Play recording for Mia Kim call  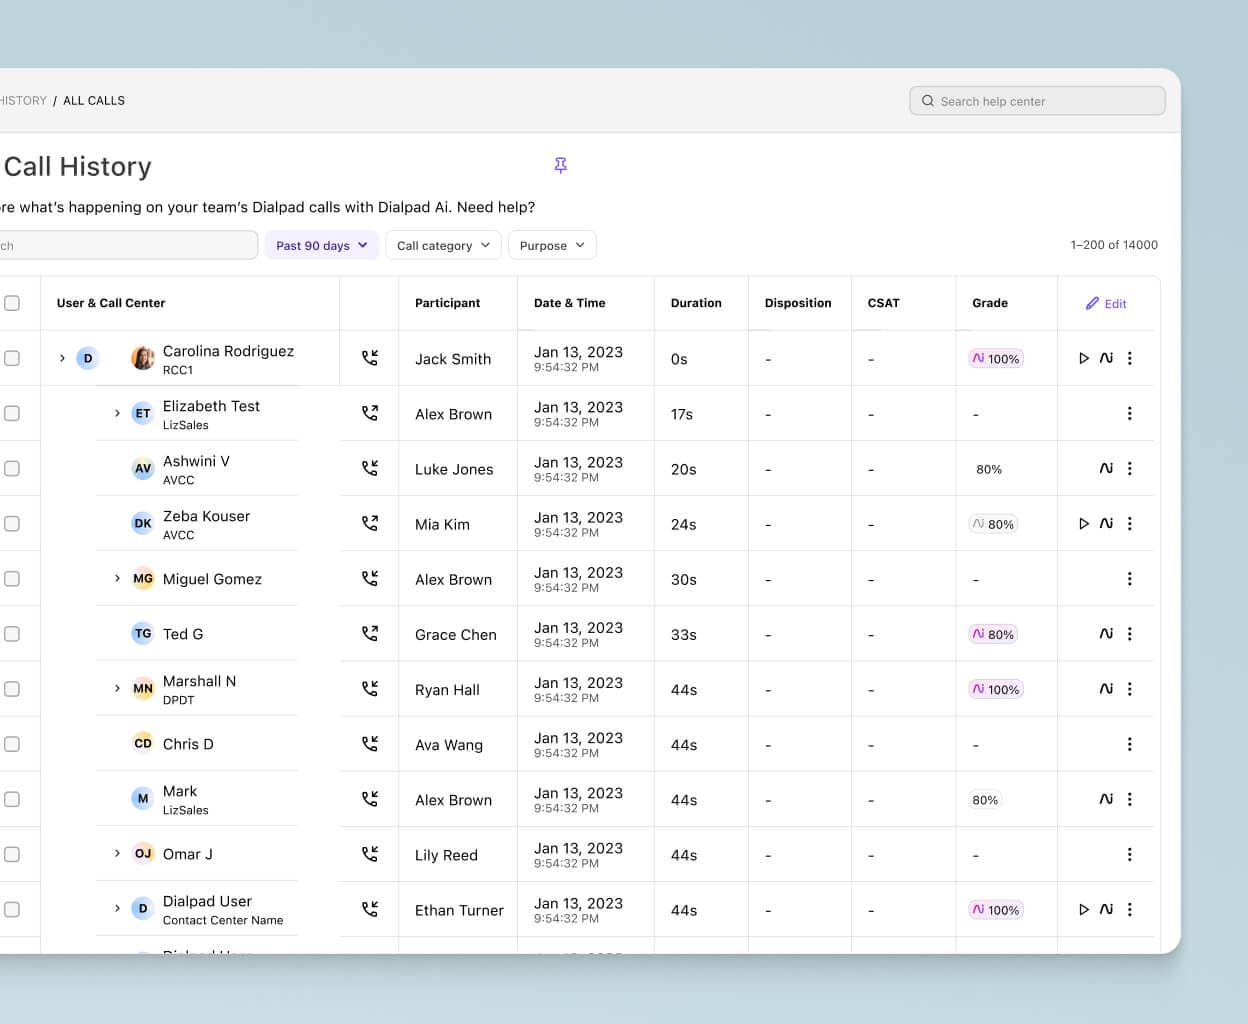point(1083,523)
